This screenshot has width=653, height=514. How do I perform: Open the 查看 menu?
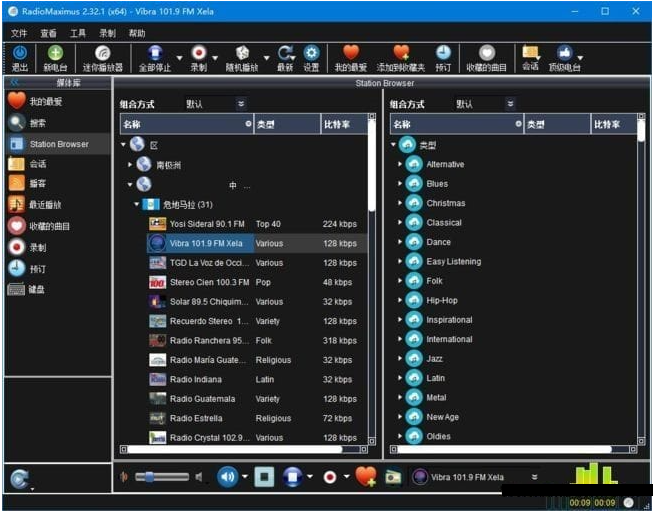[48, 33]
